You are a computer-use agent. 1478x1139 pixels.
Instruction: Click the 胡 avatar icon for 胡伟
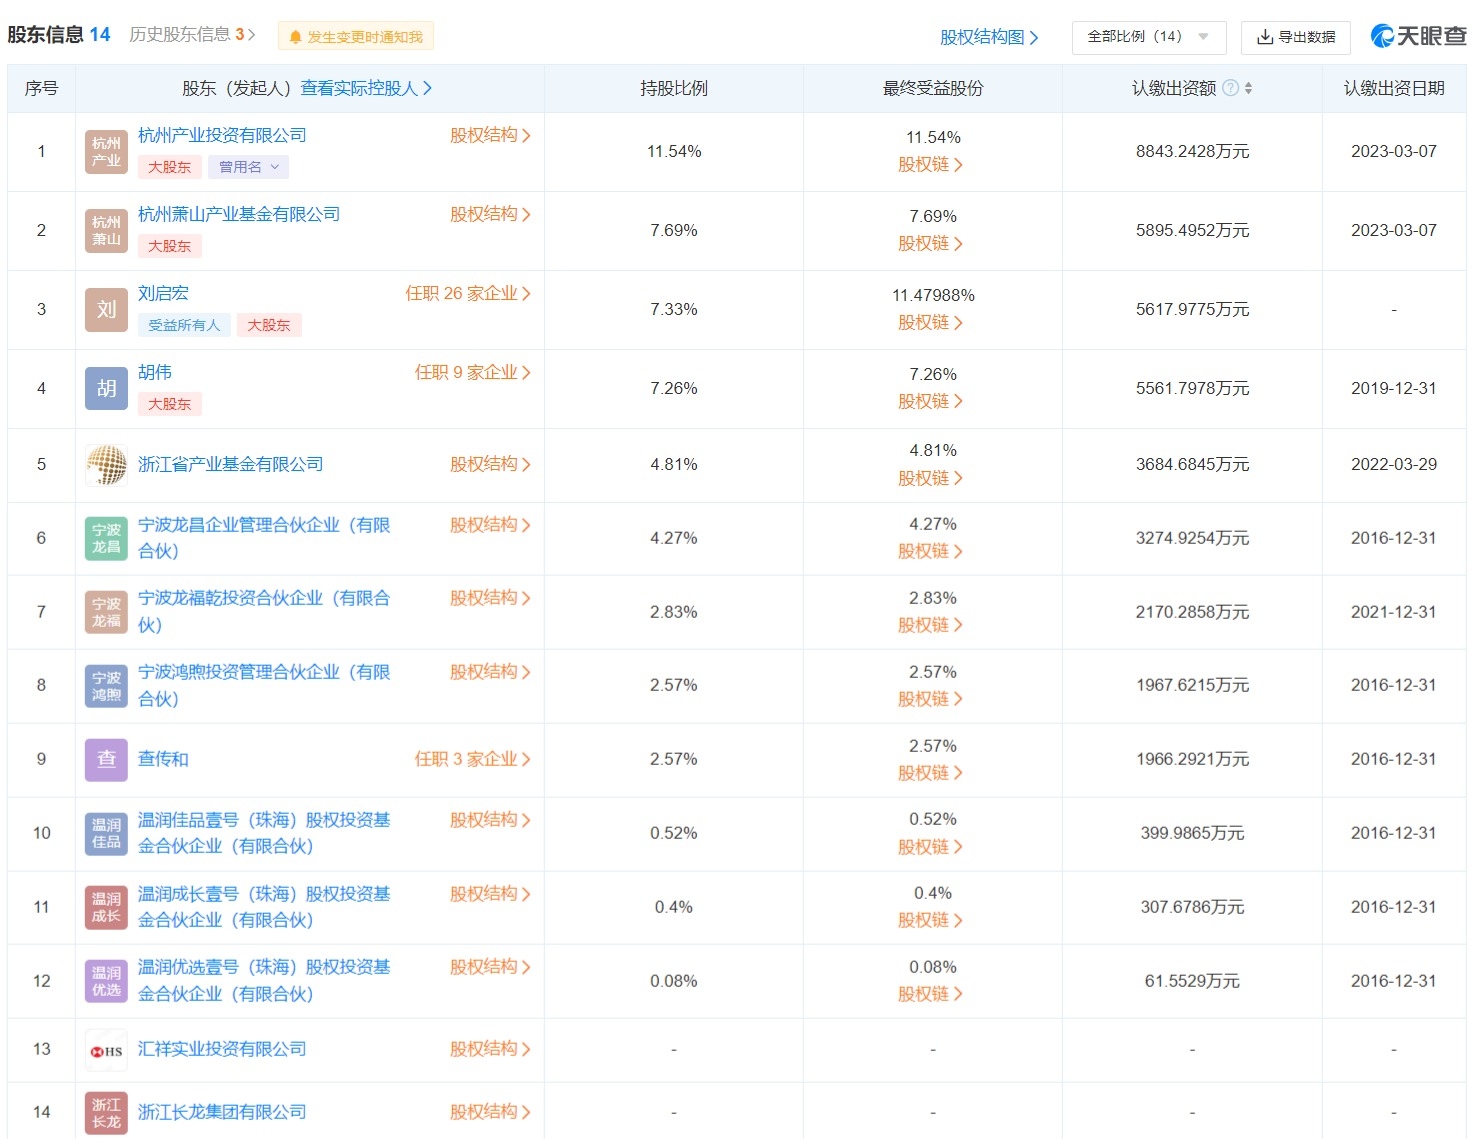106,389
